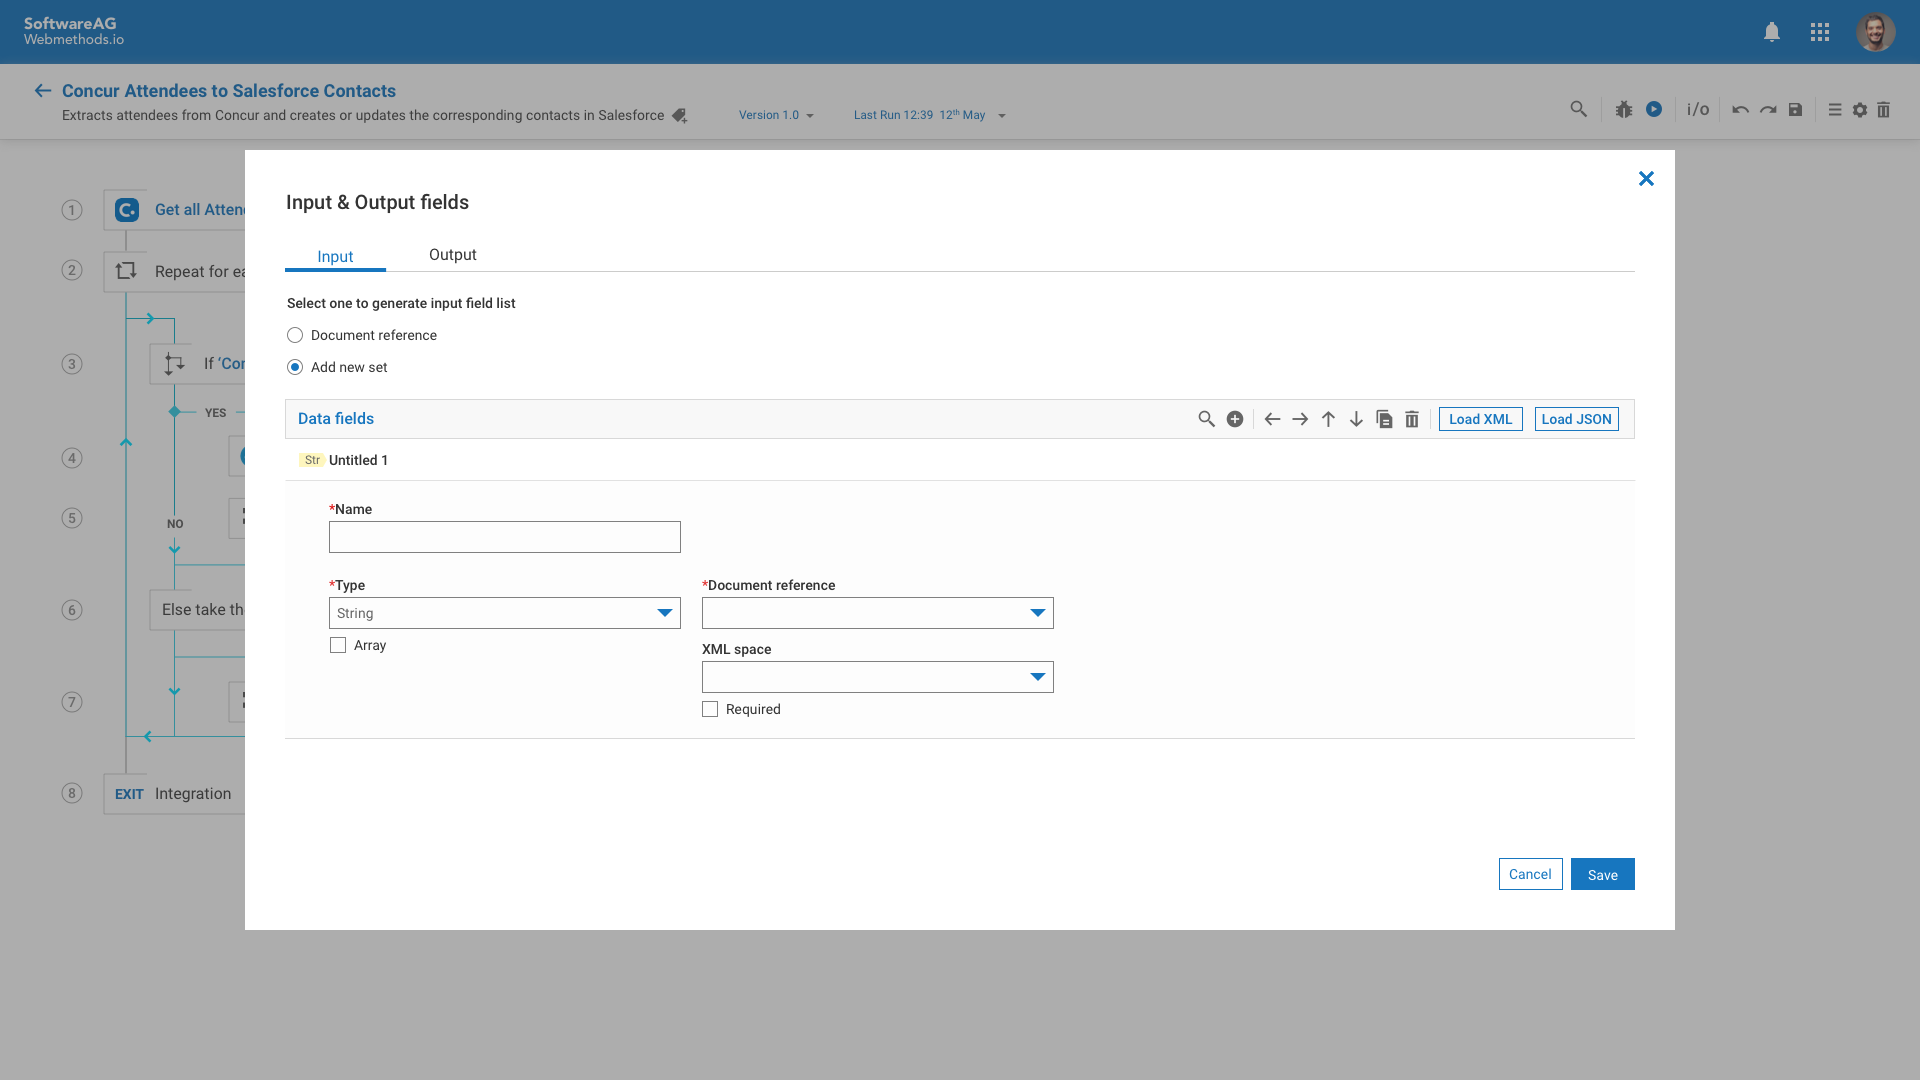The height and width of the screenshot is (1080, 1920).
Task: Add a new data field with the plus icon
Action: pos(1235,419)
